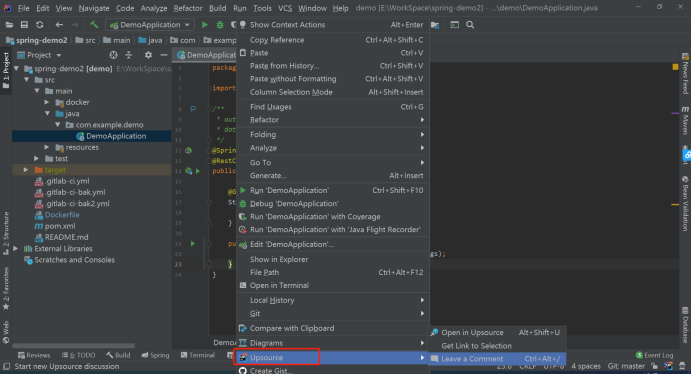Click the Upsource icon in status bar
692x374 pixels.
[x=669, y=366]
